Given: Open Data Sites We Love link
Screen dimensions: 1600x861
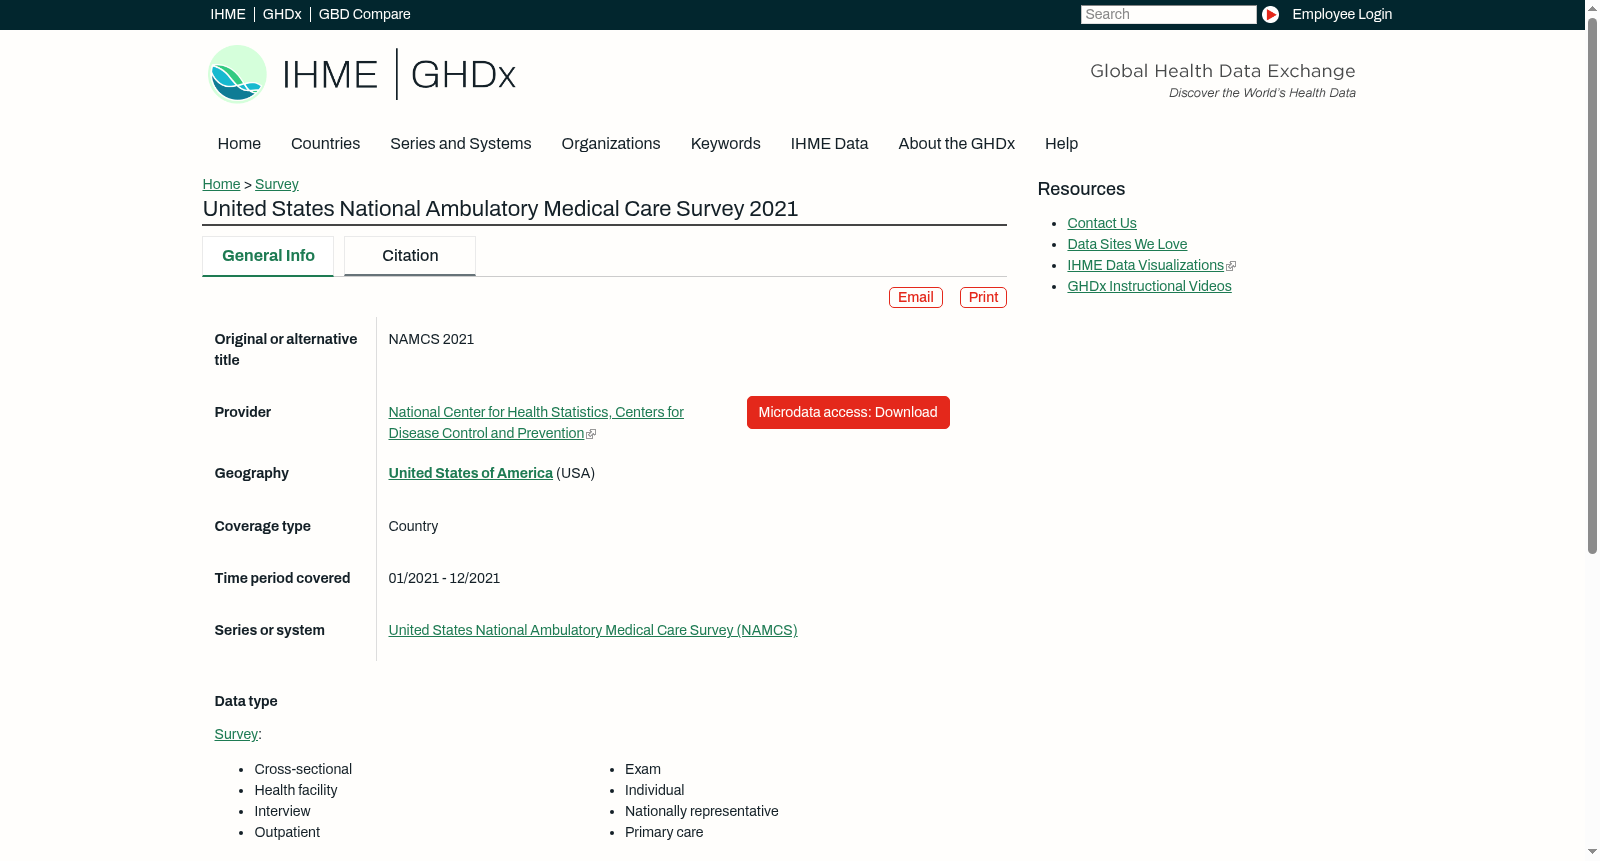Looking at the screenshot, I should click(1127, 244).
